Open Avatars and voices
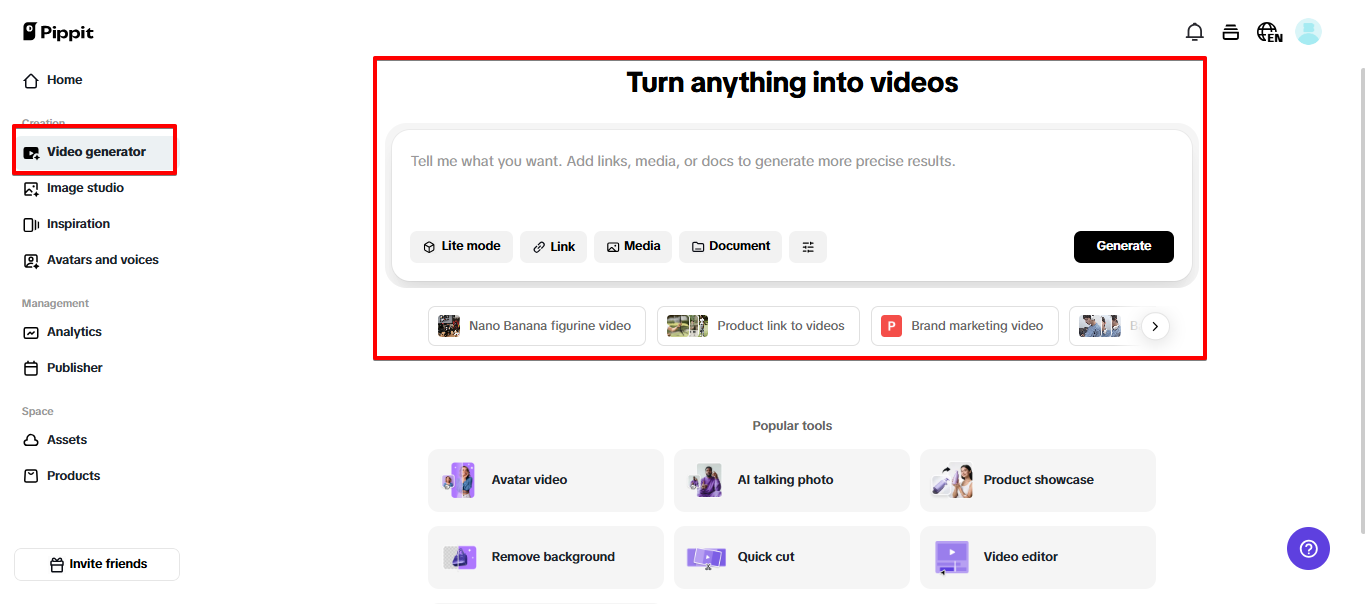This screenshot has width=1365, height=604. [102, 260]
